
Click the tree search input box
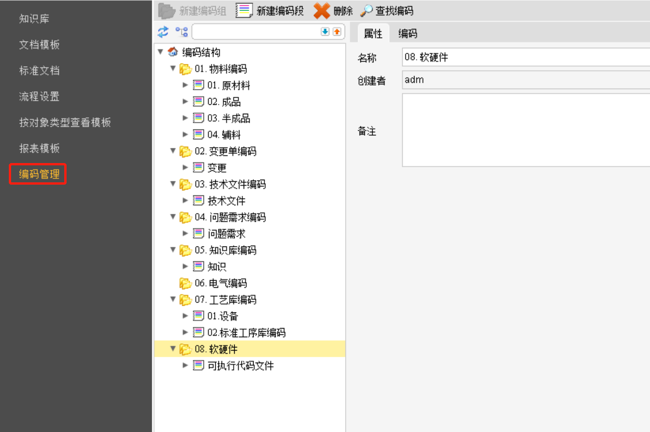[x=256, y=32]
